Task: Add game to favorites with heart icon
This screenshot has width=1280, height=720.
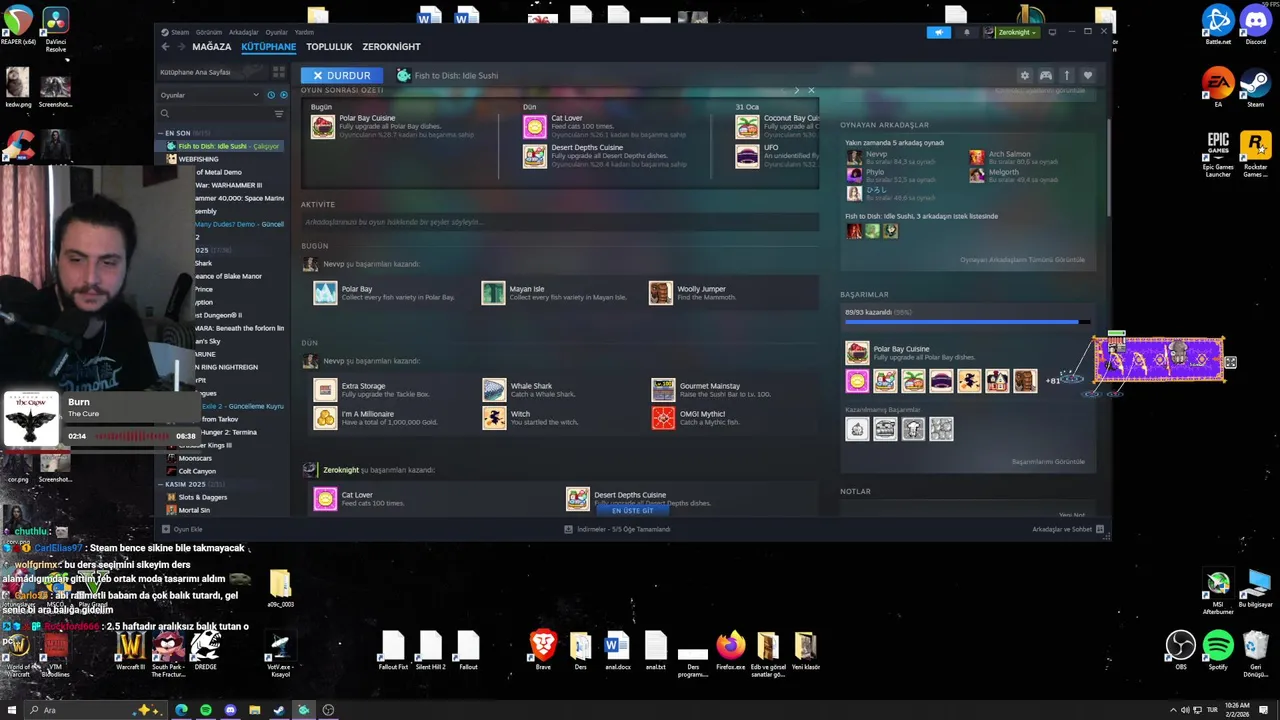Action: (1087, 75)
